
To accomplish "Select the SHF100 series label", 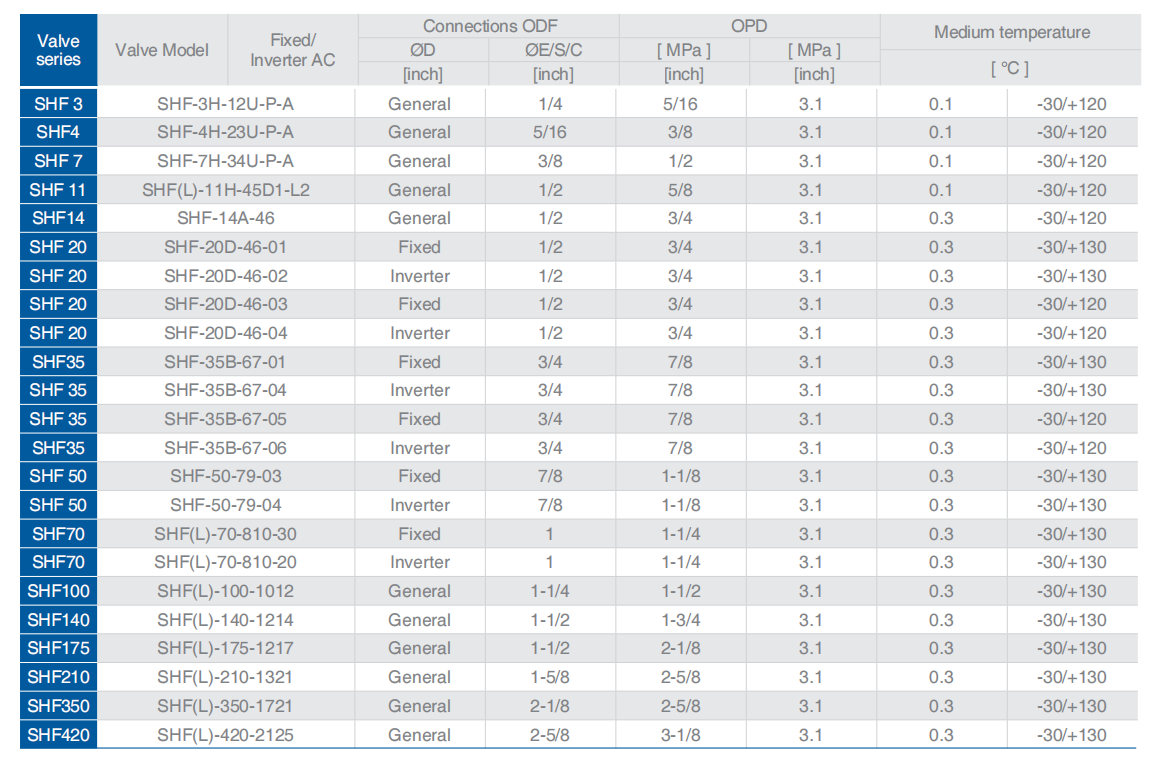I will [x=58, y=591].
